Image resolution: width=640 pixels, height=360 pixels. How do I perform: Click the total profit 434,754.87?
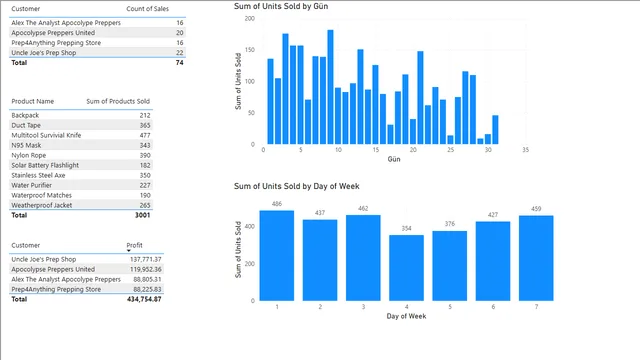pyautogui.click(x=144, y=299)
